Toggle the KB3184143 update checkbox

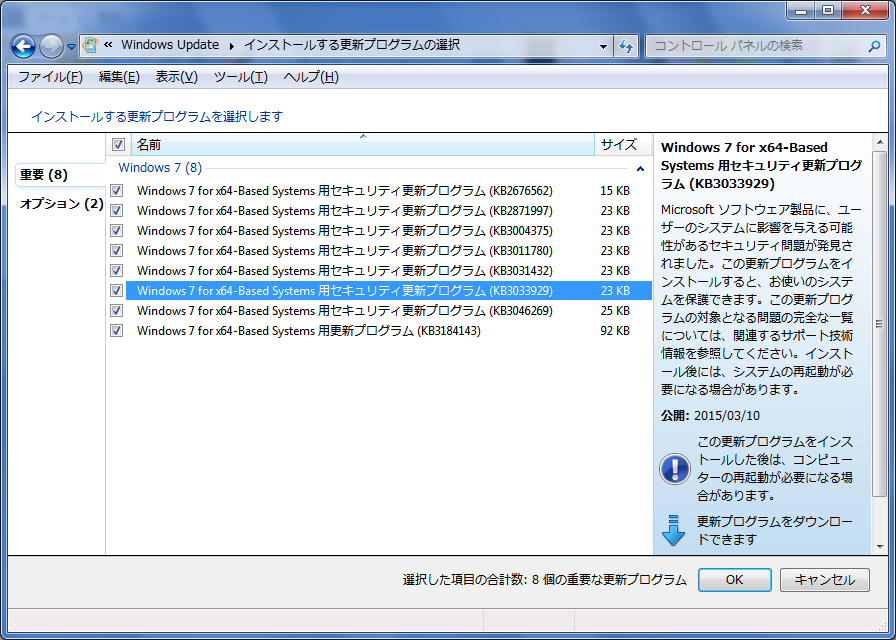(117, 331)
